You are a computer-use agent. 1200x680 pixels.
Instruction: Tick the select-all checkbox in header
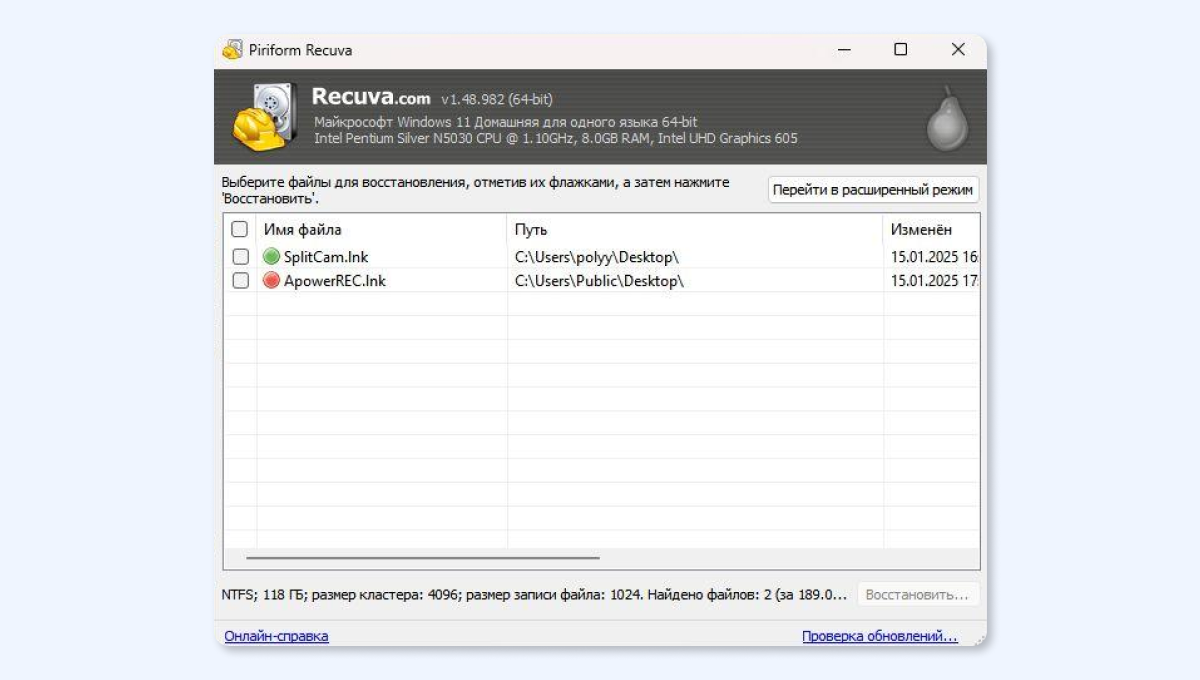(x=240, y=230)
